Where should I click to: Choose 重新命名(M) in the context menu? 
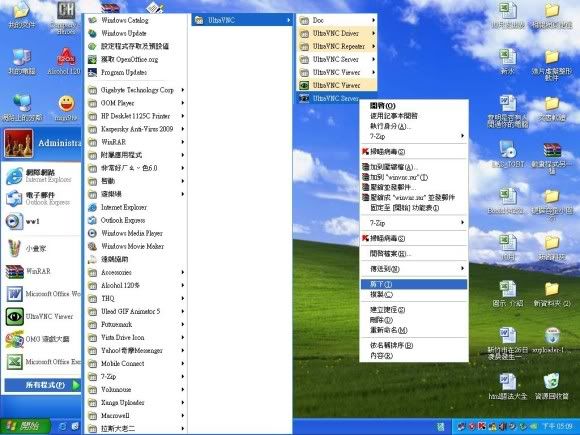pos(414,330)
